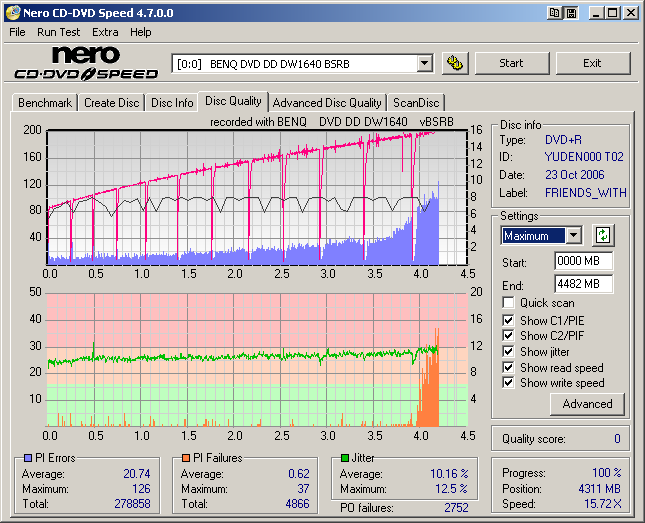Click the upper PI errors graph
This screenshot has height=523, width=645.
click(x=258, y=198)
